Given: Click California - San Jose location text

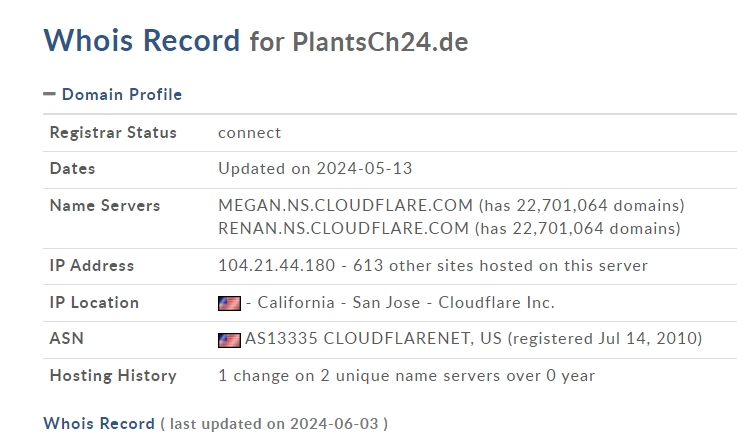Looking at the screenshot, I should pos(339,303).
